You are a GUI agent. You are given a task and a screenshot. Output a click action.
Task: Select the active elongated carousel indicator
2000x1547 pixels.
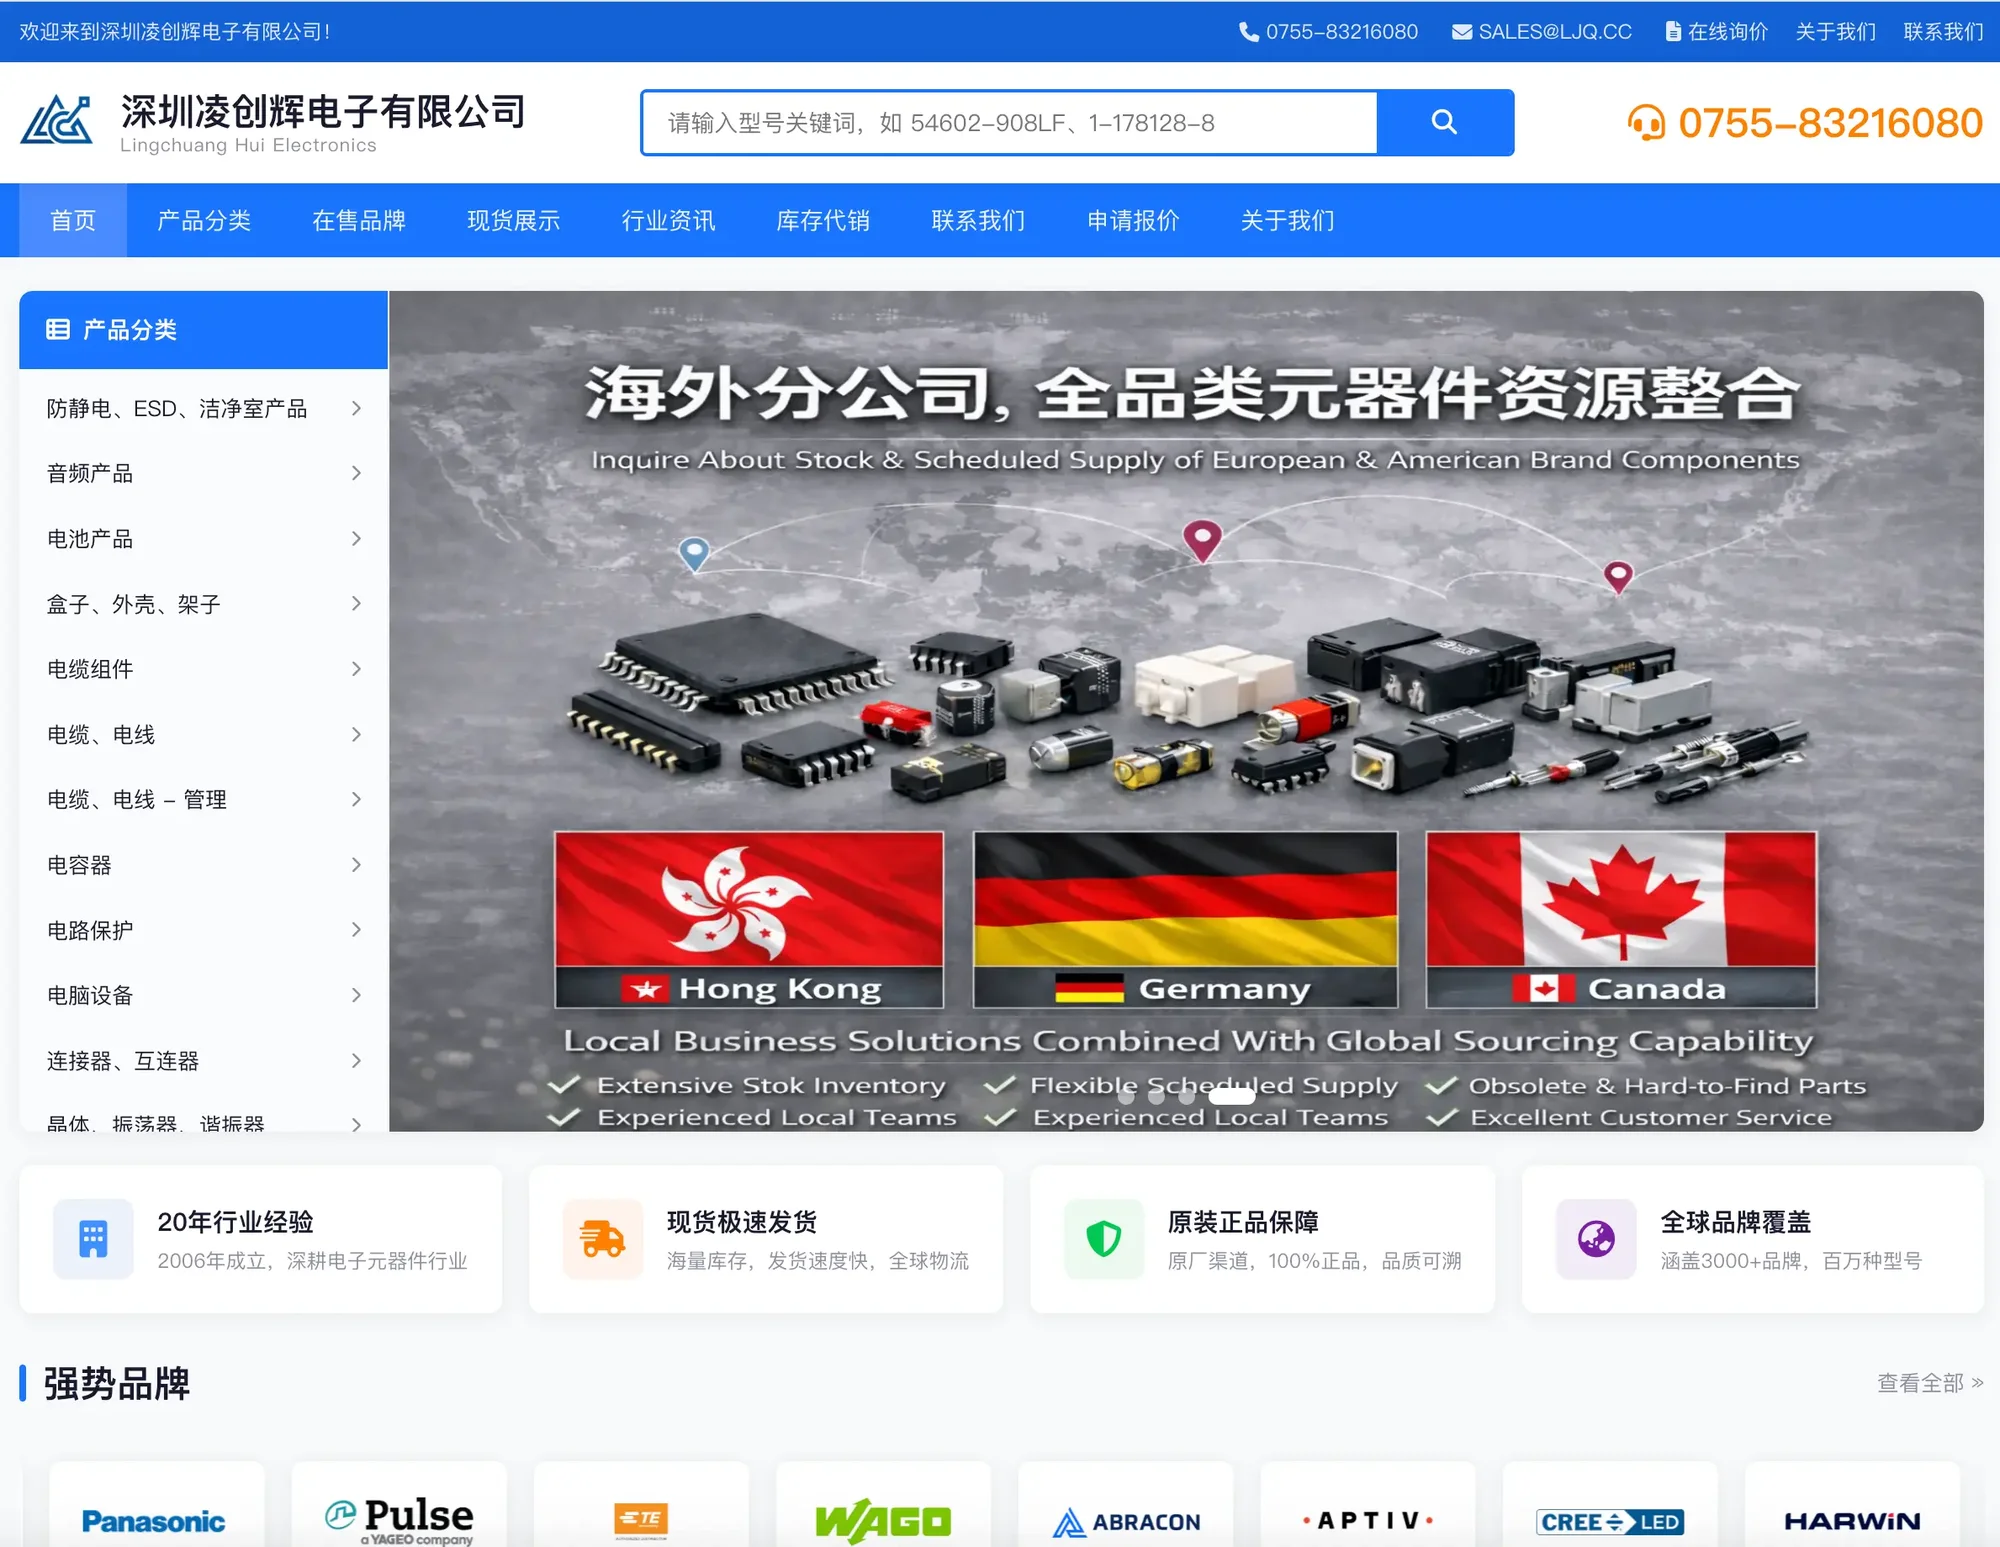click(1231, 1096)
